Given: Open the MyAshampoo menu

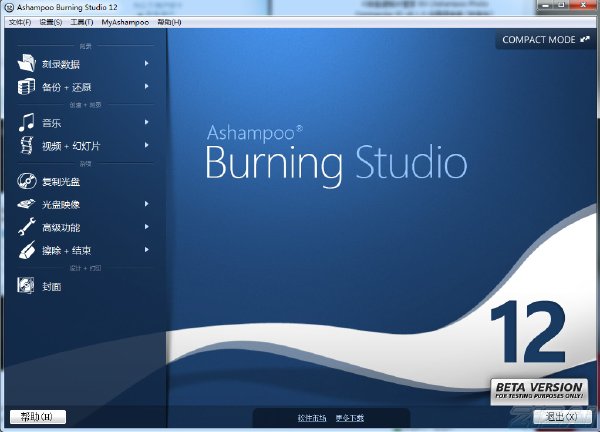Looking at the screenshot, I should 125,22.
